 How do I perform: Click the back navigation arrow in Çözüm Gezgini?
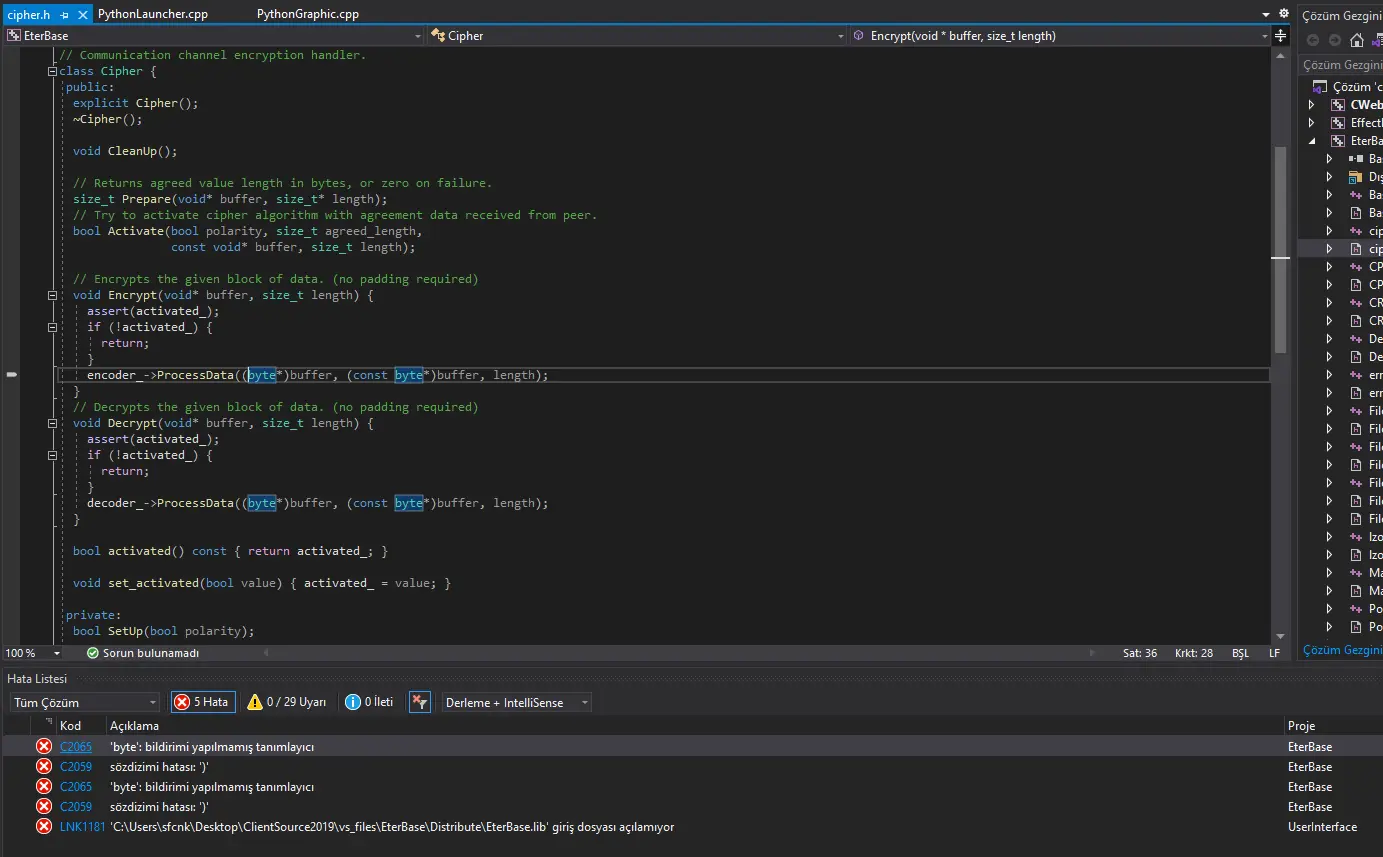pyautogui.click(x=1312, y=40)
